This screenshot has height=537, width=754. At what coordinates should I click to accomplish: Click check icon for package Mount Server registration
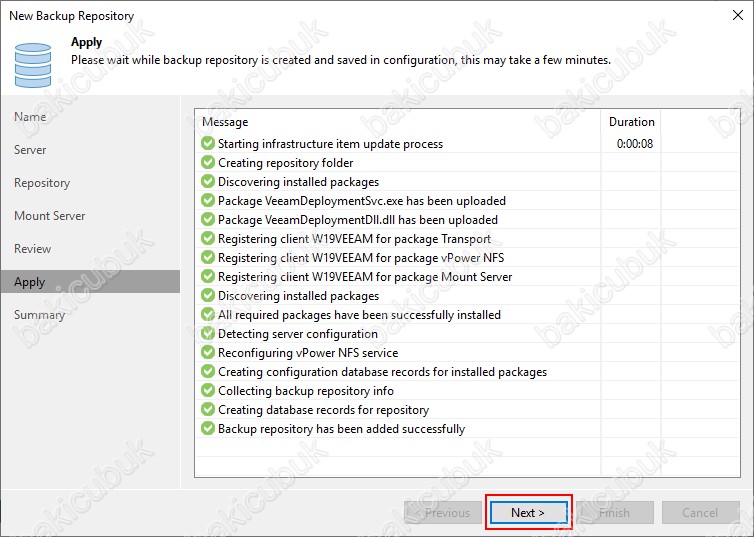click(x=208, y=276)
